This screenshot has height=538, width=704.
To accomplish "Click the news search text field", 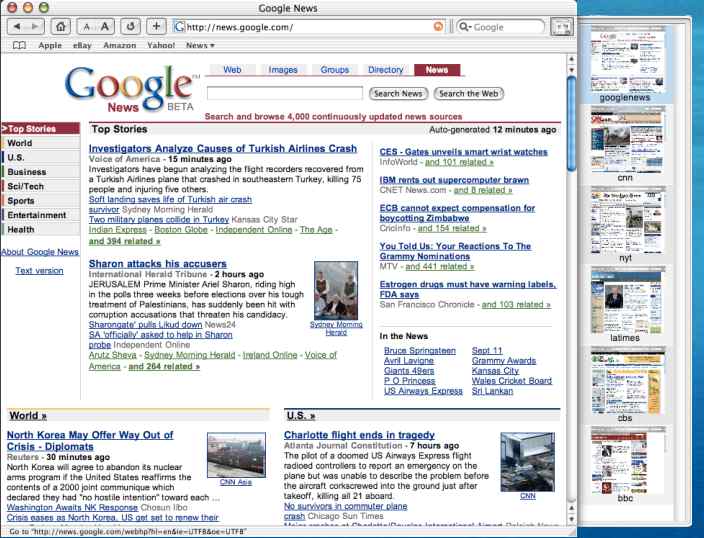I will (285, 93).
